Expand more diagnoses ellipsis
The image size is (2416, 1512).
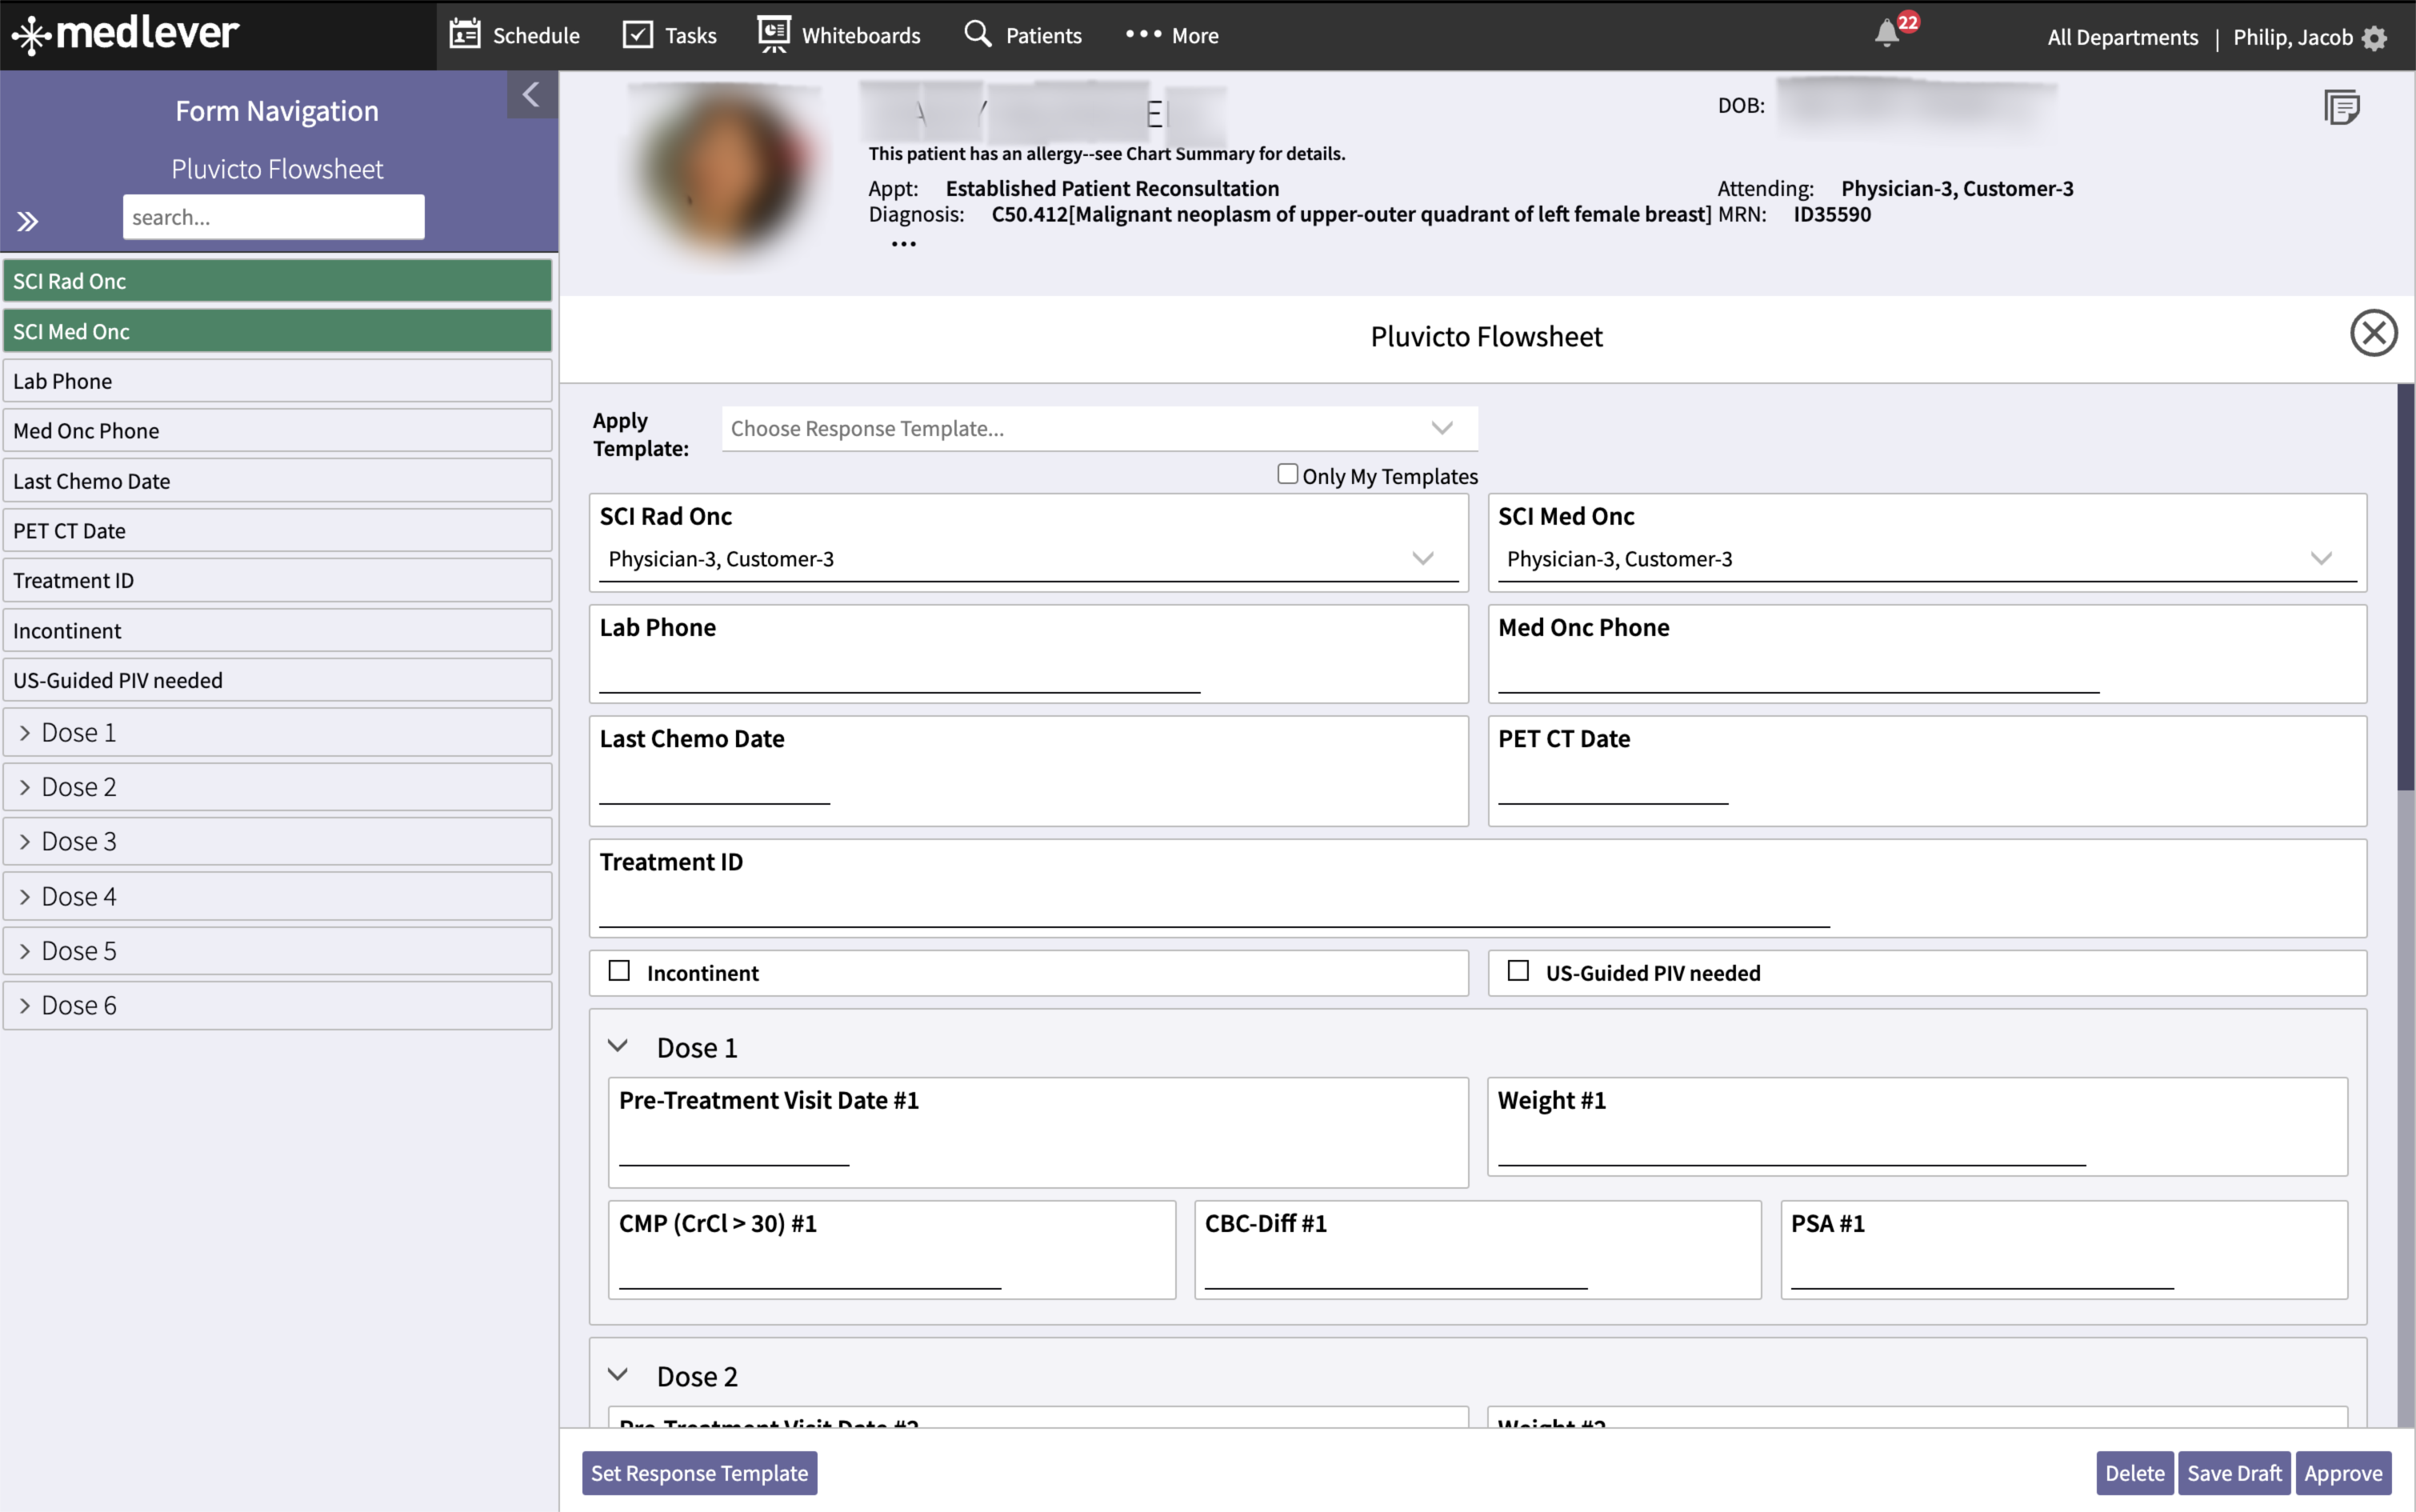coord(904,244)
